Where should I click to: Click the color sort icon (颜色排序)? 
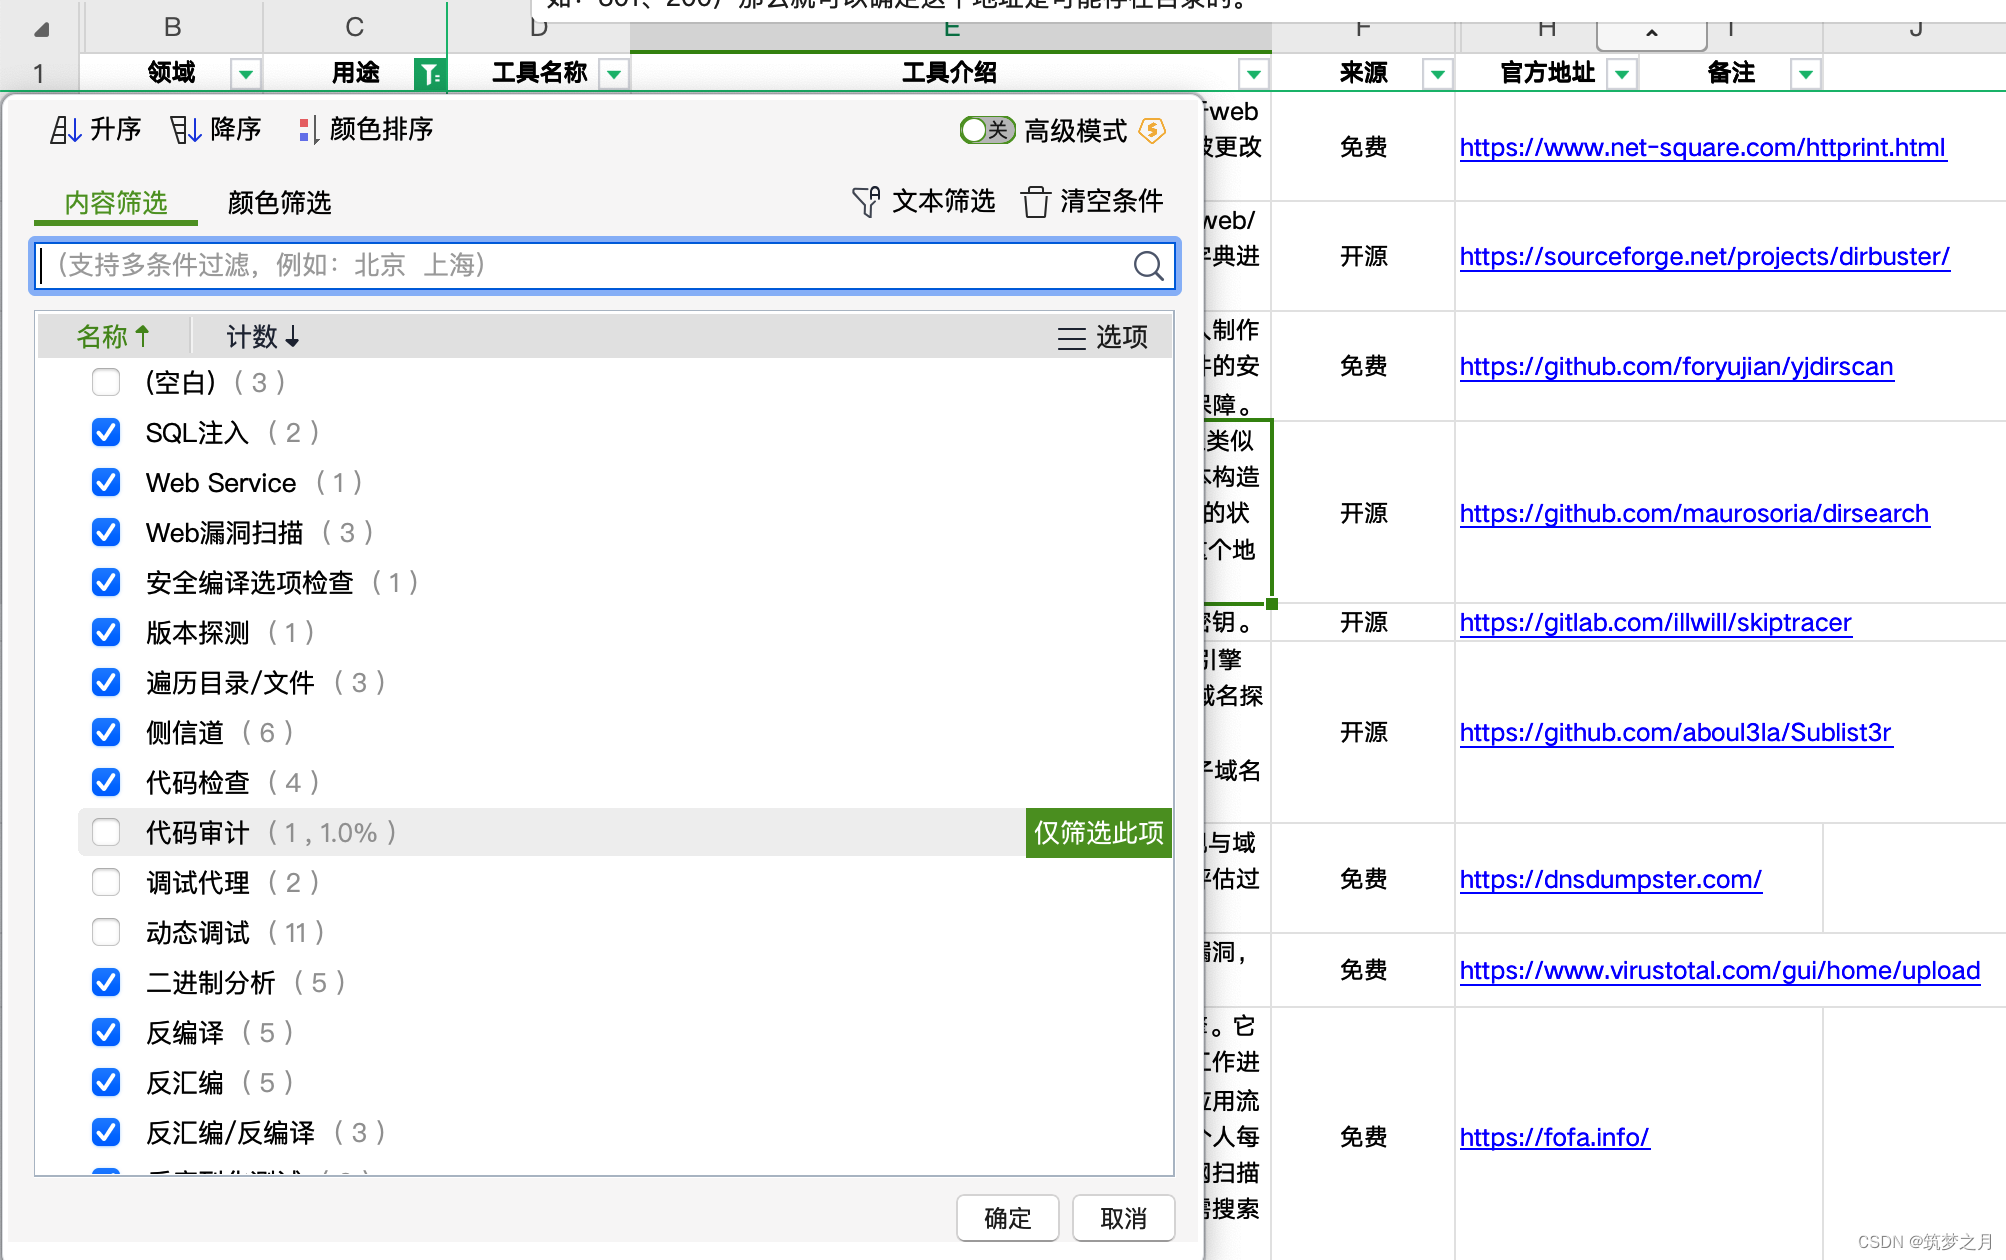point(308,130)
